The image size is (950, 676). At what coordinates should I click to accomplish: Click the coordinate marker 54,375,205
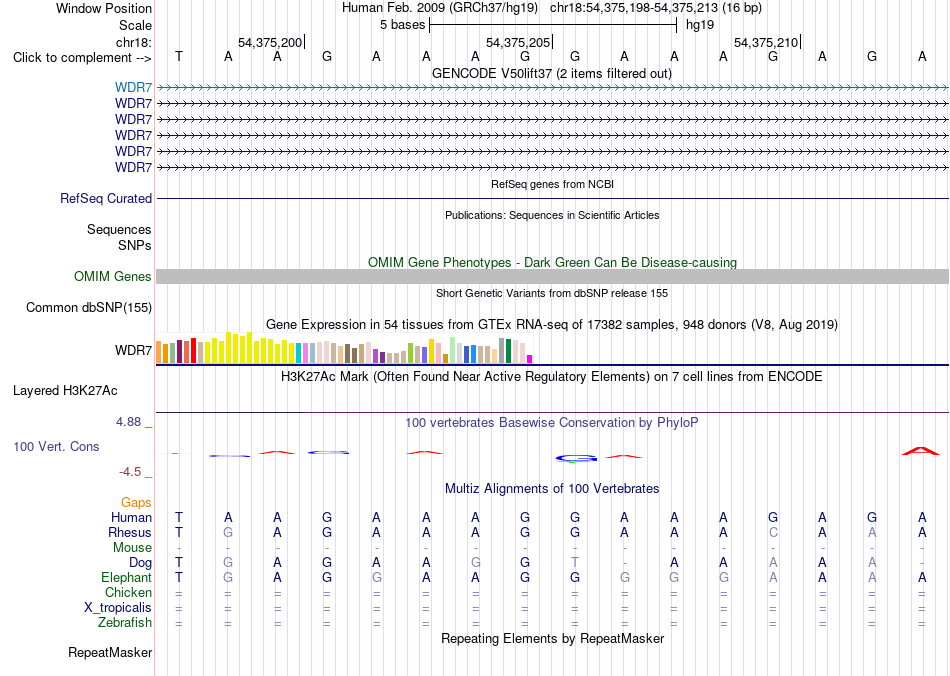[x=518, y=42]
